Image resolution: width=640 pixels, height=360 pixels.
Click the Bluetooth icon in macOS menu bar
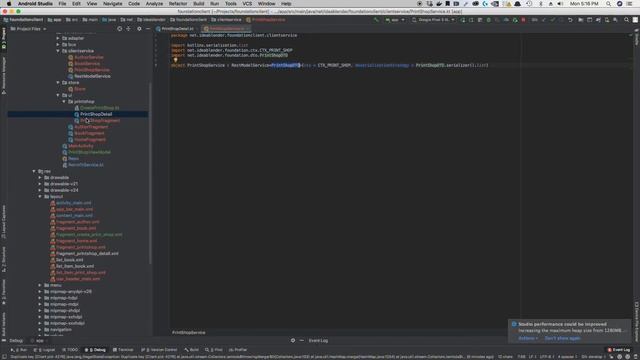point(541,4)
